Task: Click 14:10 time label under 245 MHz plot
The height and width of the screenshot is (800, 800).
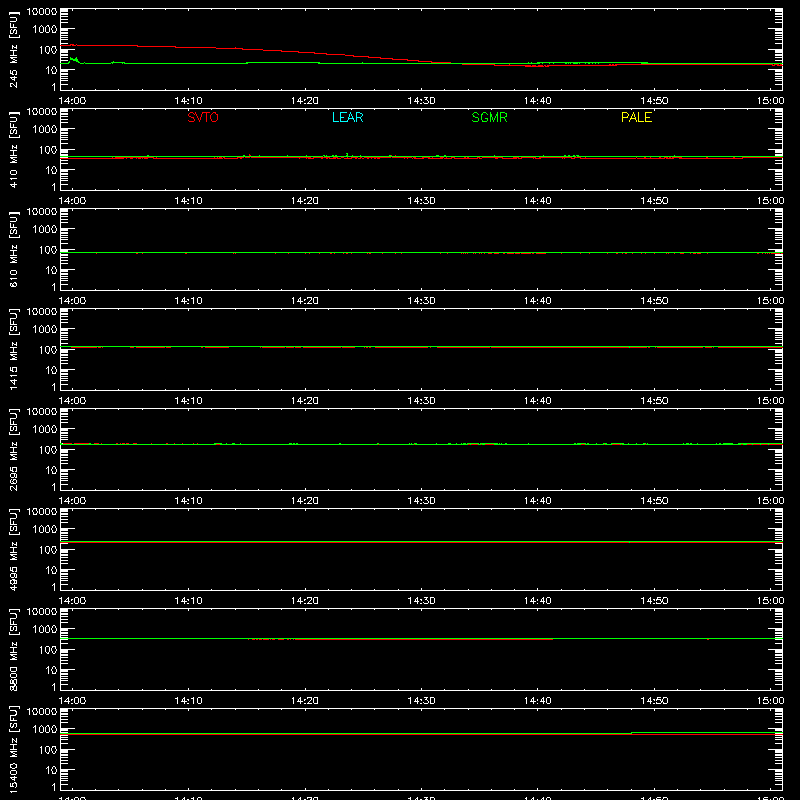Action: coord(188,101)
